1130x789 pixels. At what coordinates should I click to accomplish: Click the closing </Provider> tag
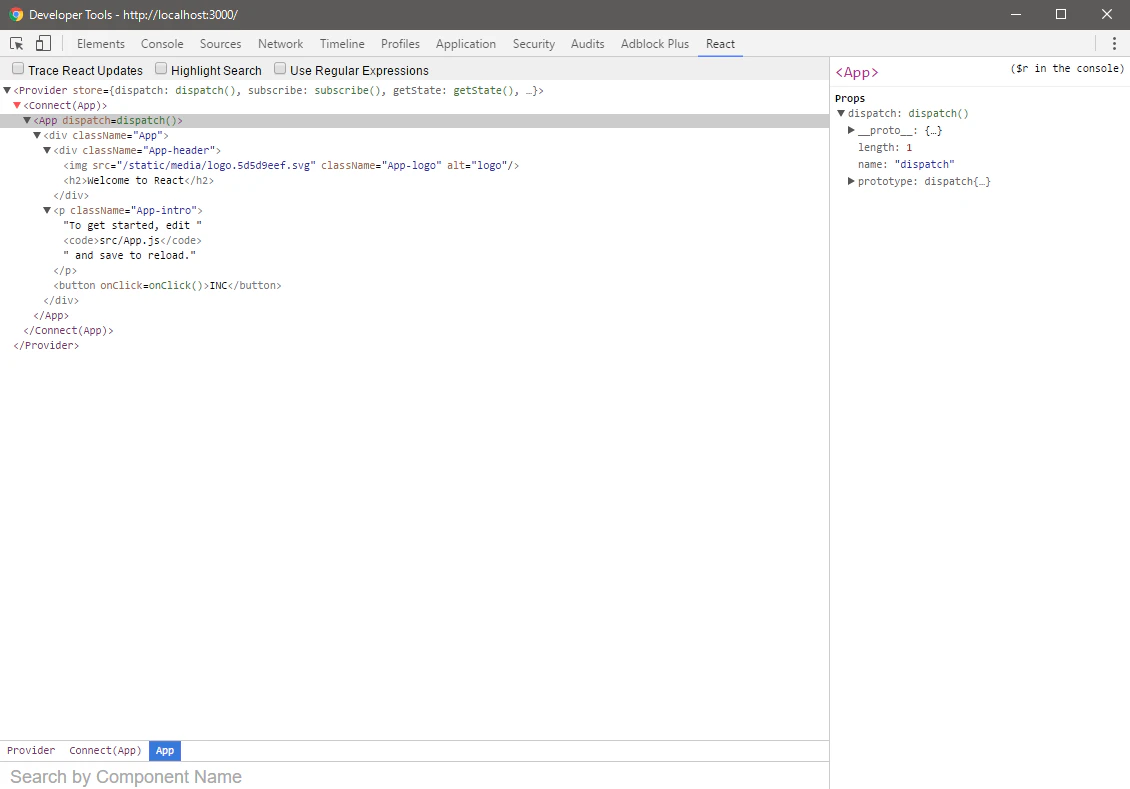coord(46,346)
